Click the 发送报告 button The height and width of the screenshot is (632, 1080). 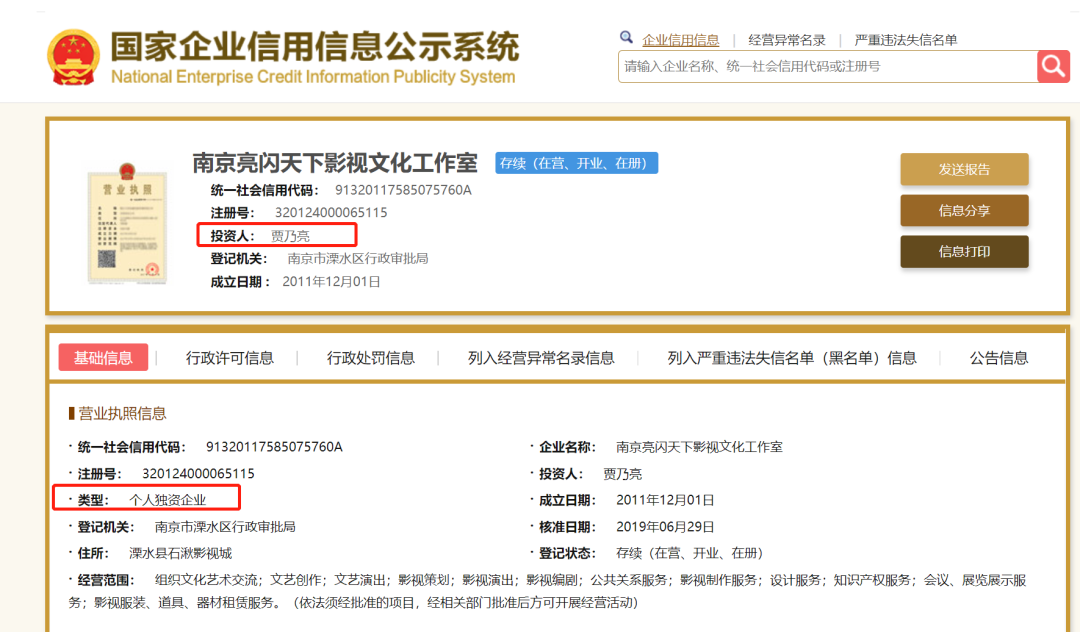964,169
